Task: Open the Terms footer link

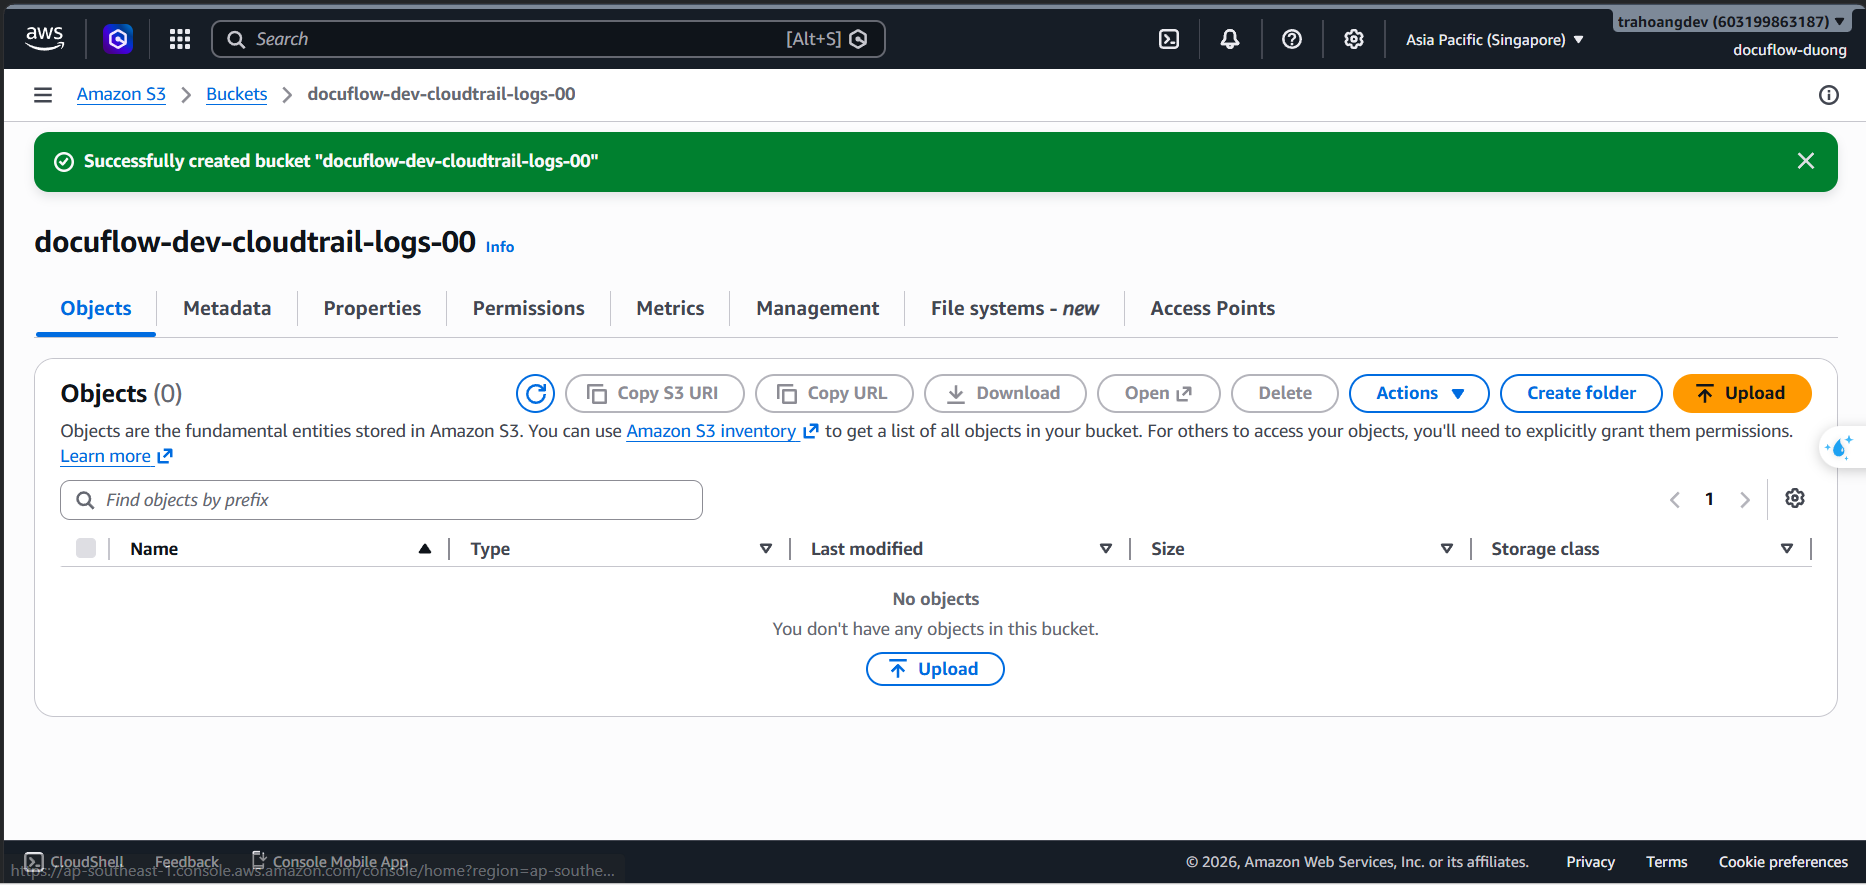Action: point(1666,862)
